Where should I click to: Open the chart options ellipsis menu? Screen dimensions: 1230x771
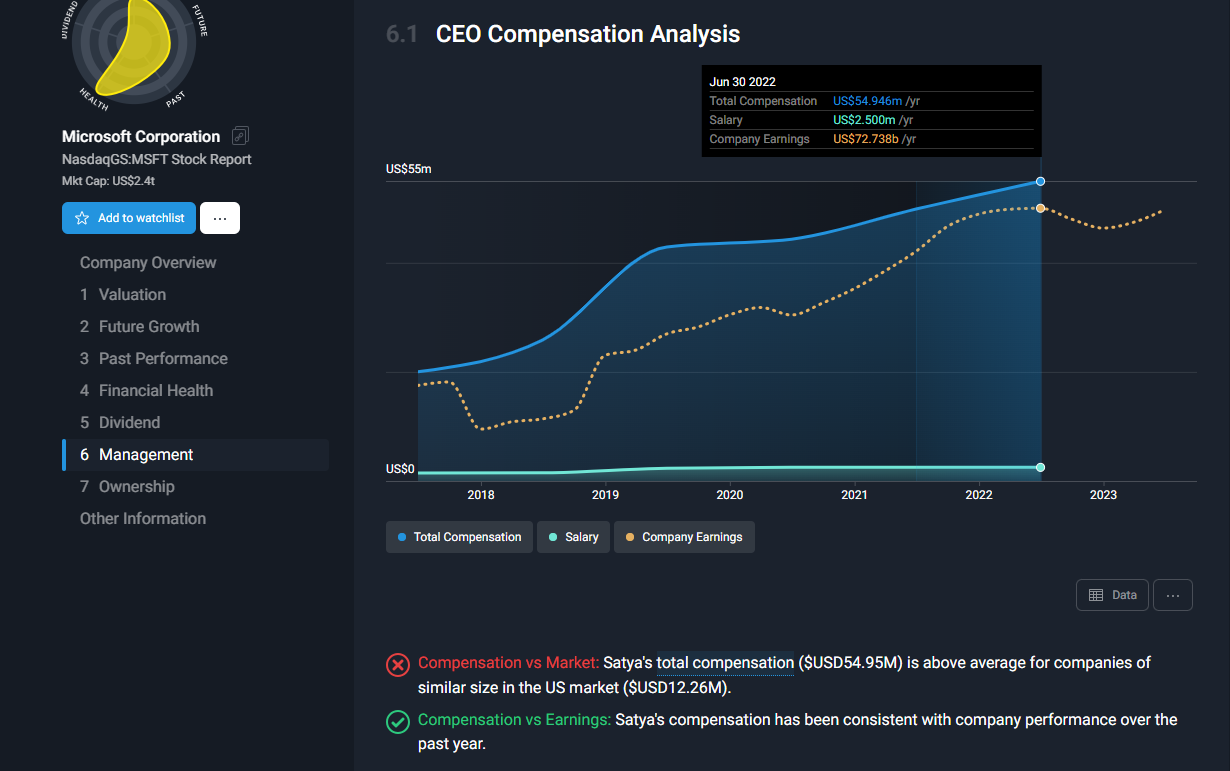[x=1173, y=595]
